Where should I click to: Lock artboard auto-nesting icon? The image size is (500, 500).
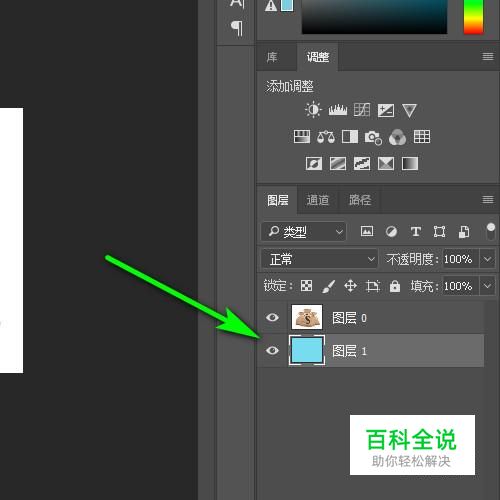click(373, 286)
